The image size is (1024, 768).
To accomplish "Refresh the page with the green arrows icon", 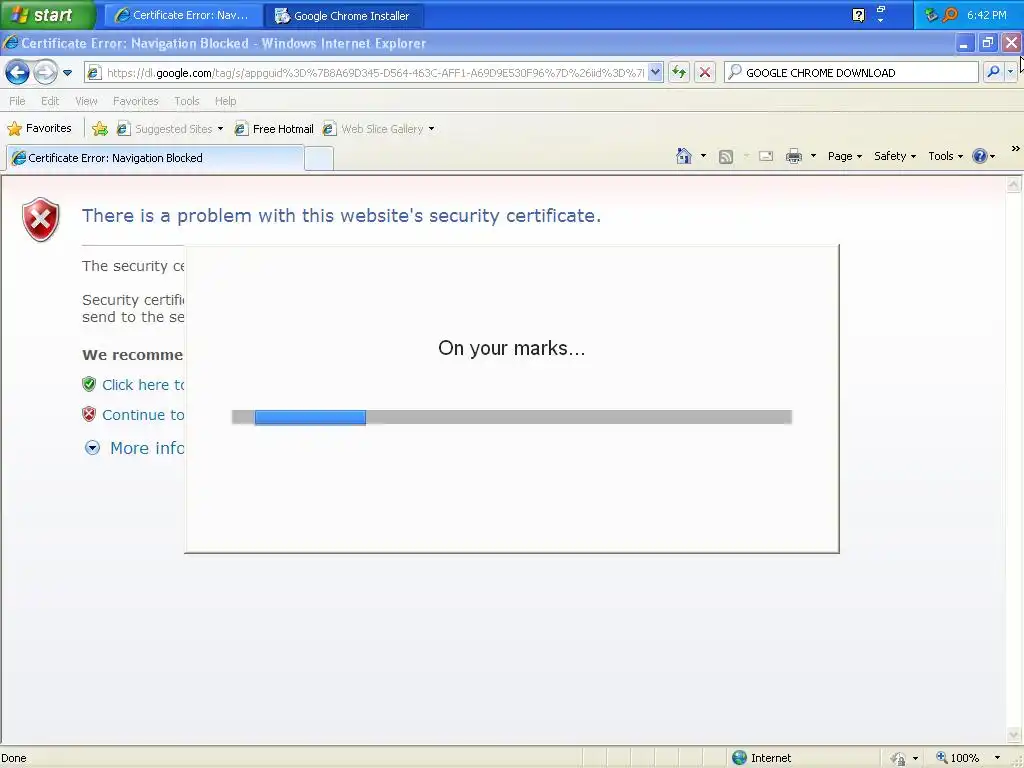I will pyautogui.click(x=679, y=72).
